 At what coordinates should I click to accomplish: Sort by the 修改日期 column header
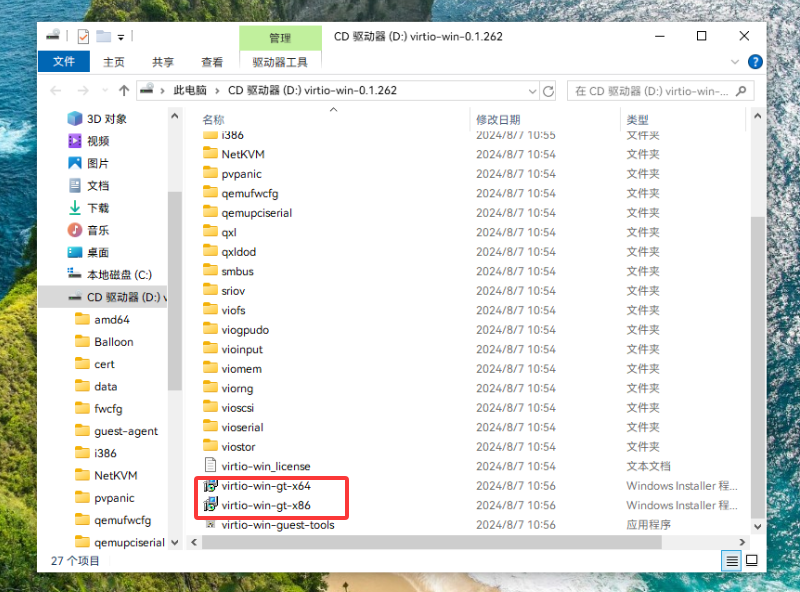498,119
